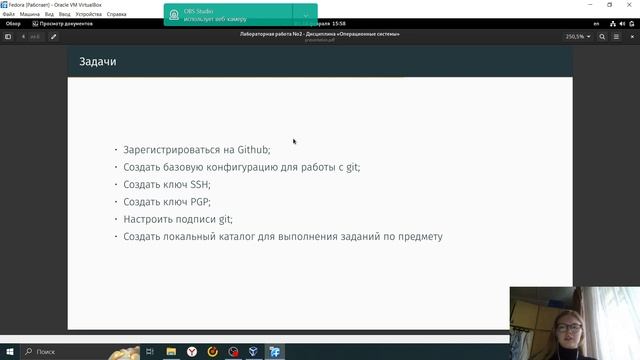Viewport: 640px width, 360px height.
Task: Switch the en keyboard layout indicator
Action: click(x=596, y=24)
